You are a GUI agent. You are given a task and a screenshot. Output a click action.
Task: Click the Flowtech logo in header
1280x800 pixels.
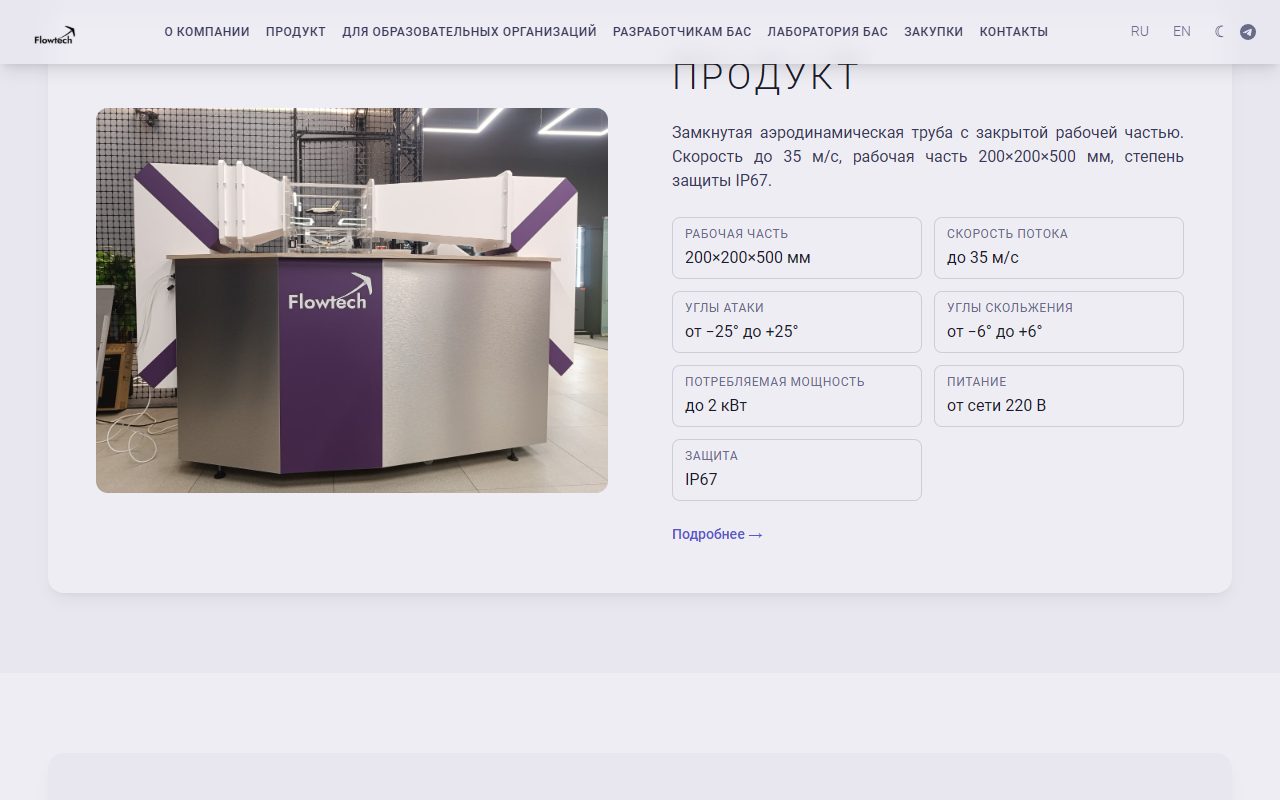coord(55,36)
